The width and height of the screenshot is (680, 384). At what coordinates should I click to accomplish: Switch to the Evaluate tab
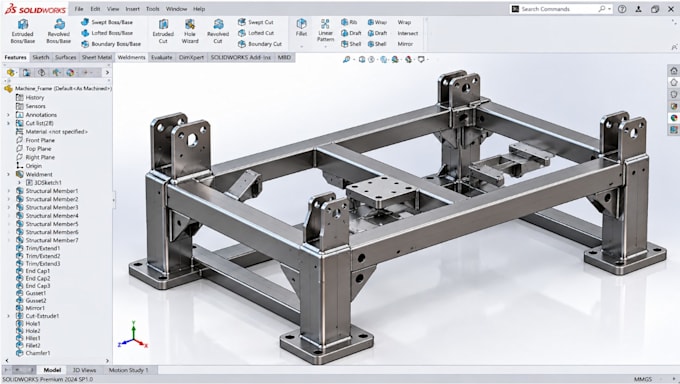tap(161, 57)
